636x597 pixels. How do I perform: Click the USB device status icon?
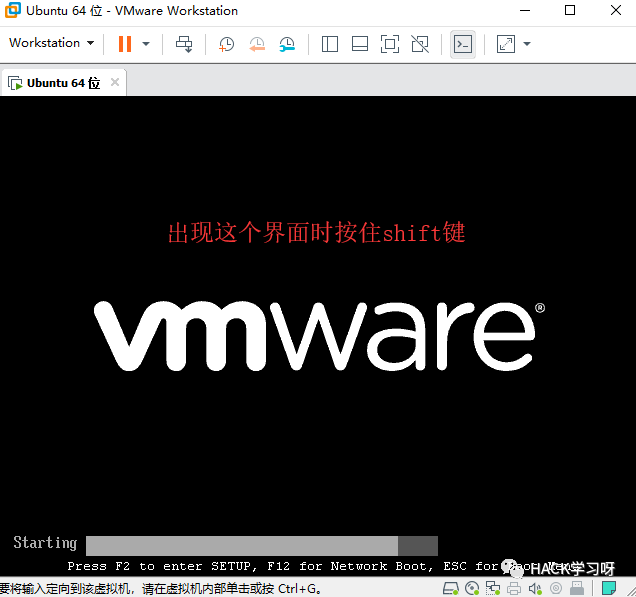556,588
